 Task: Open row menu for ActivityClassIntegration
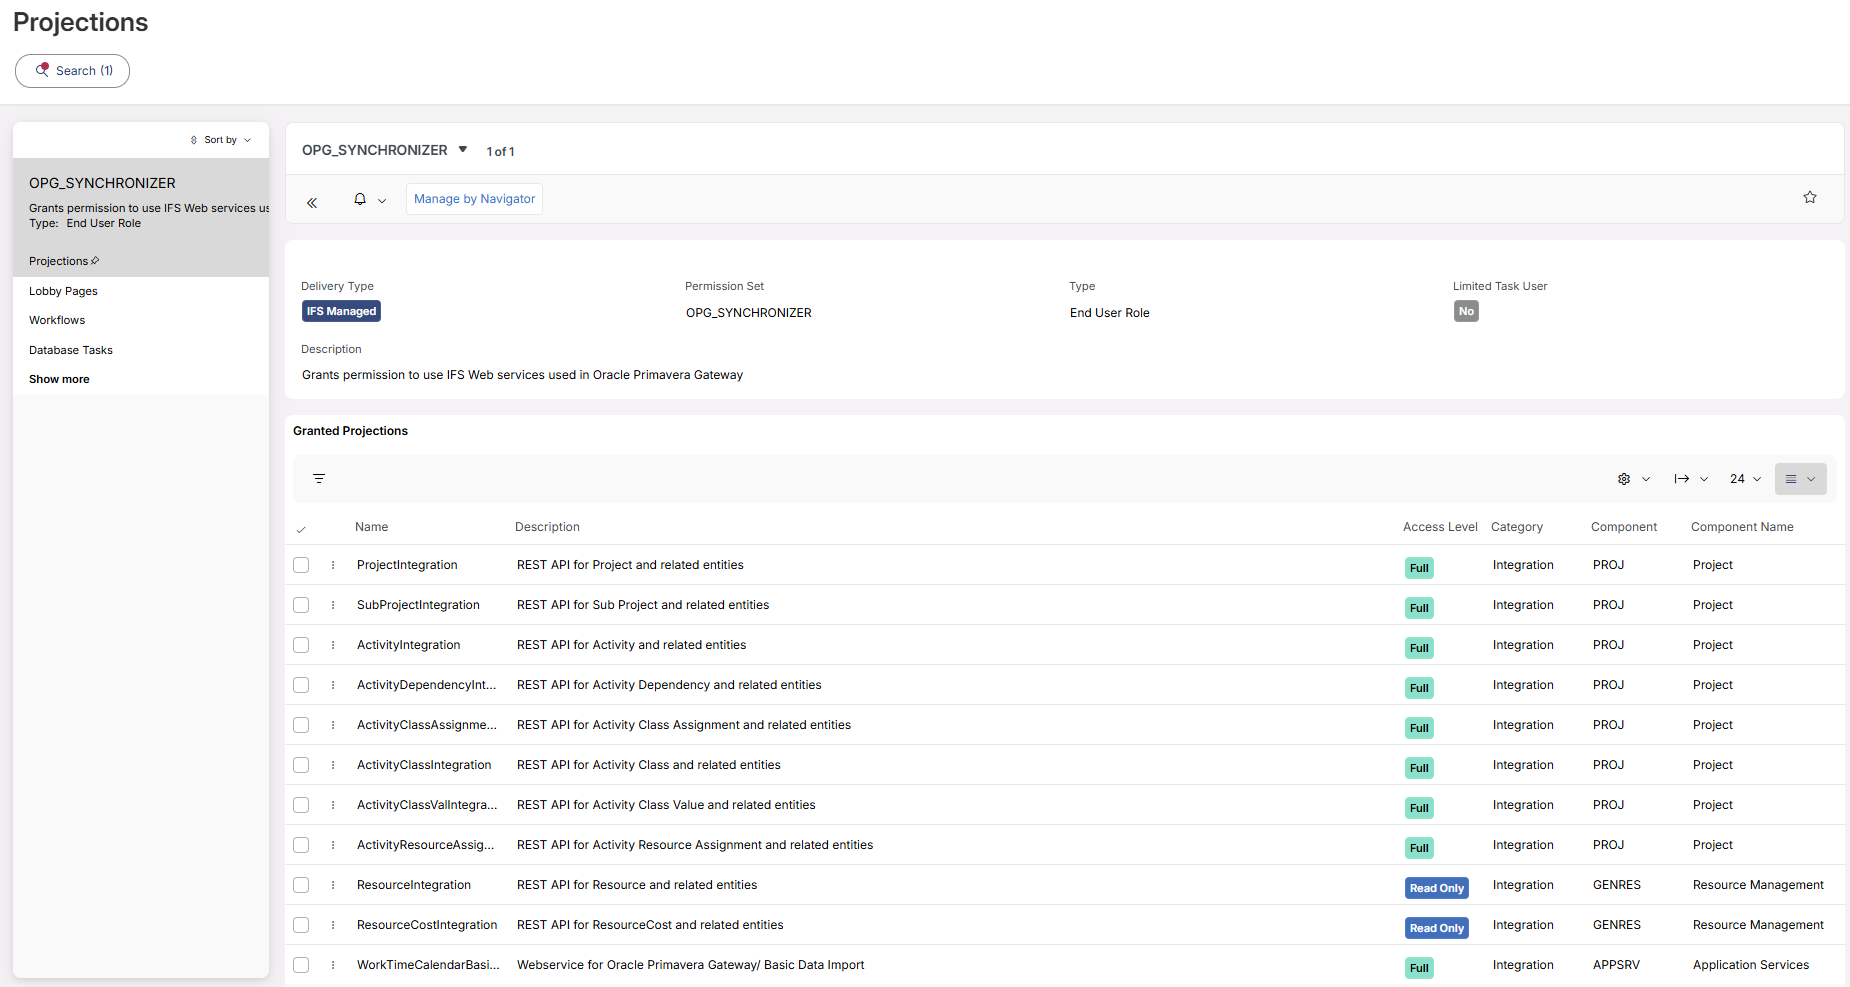tap(333, 765)
